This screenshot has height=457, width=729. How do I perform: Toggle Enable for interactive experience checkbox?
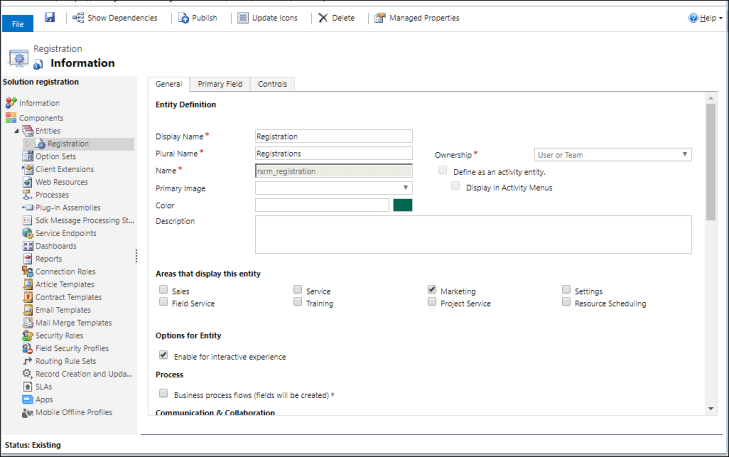(x=163, y=355)
